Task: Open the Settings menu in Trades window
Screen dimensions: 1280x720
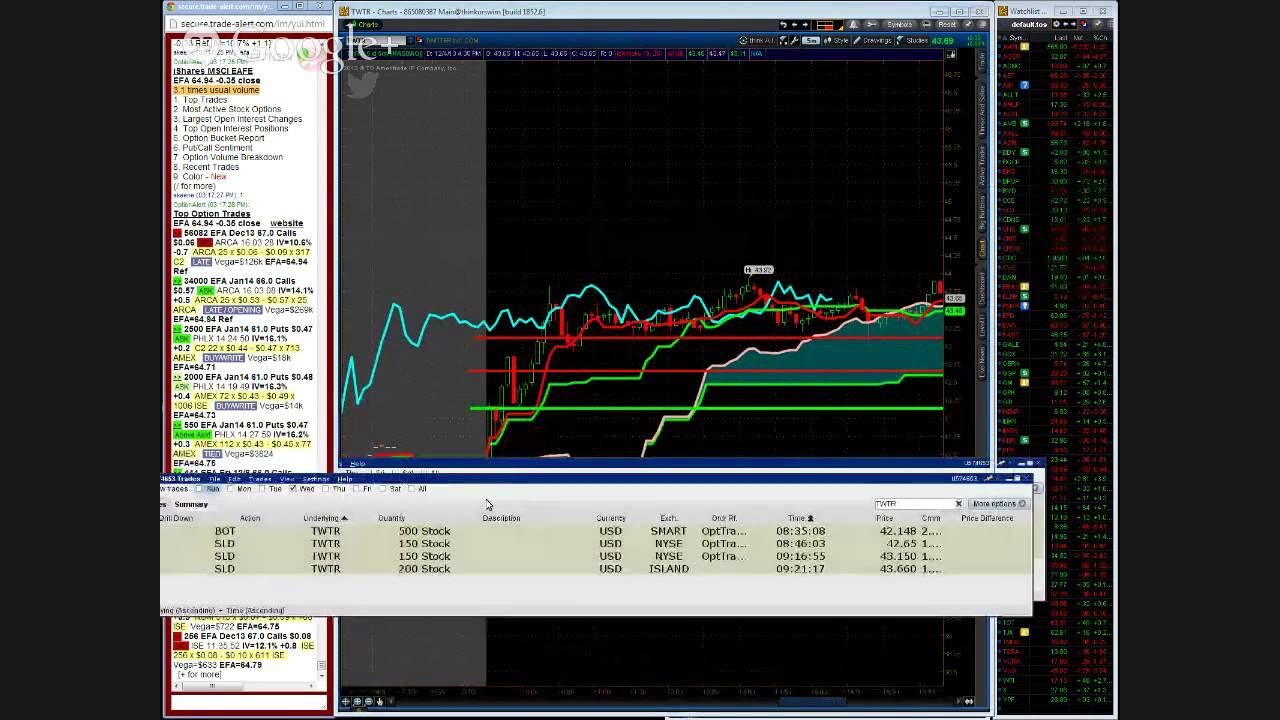Action: click(x=316, y=479)
